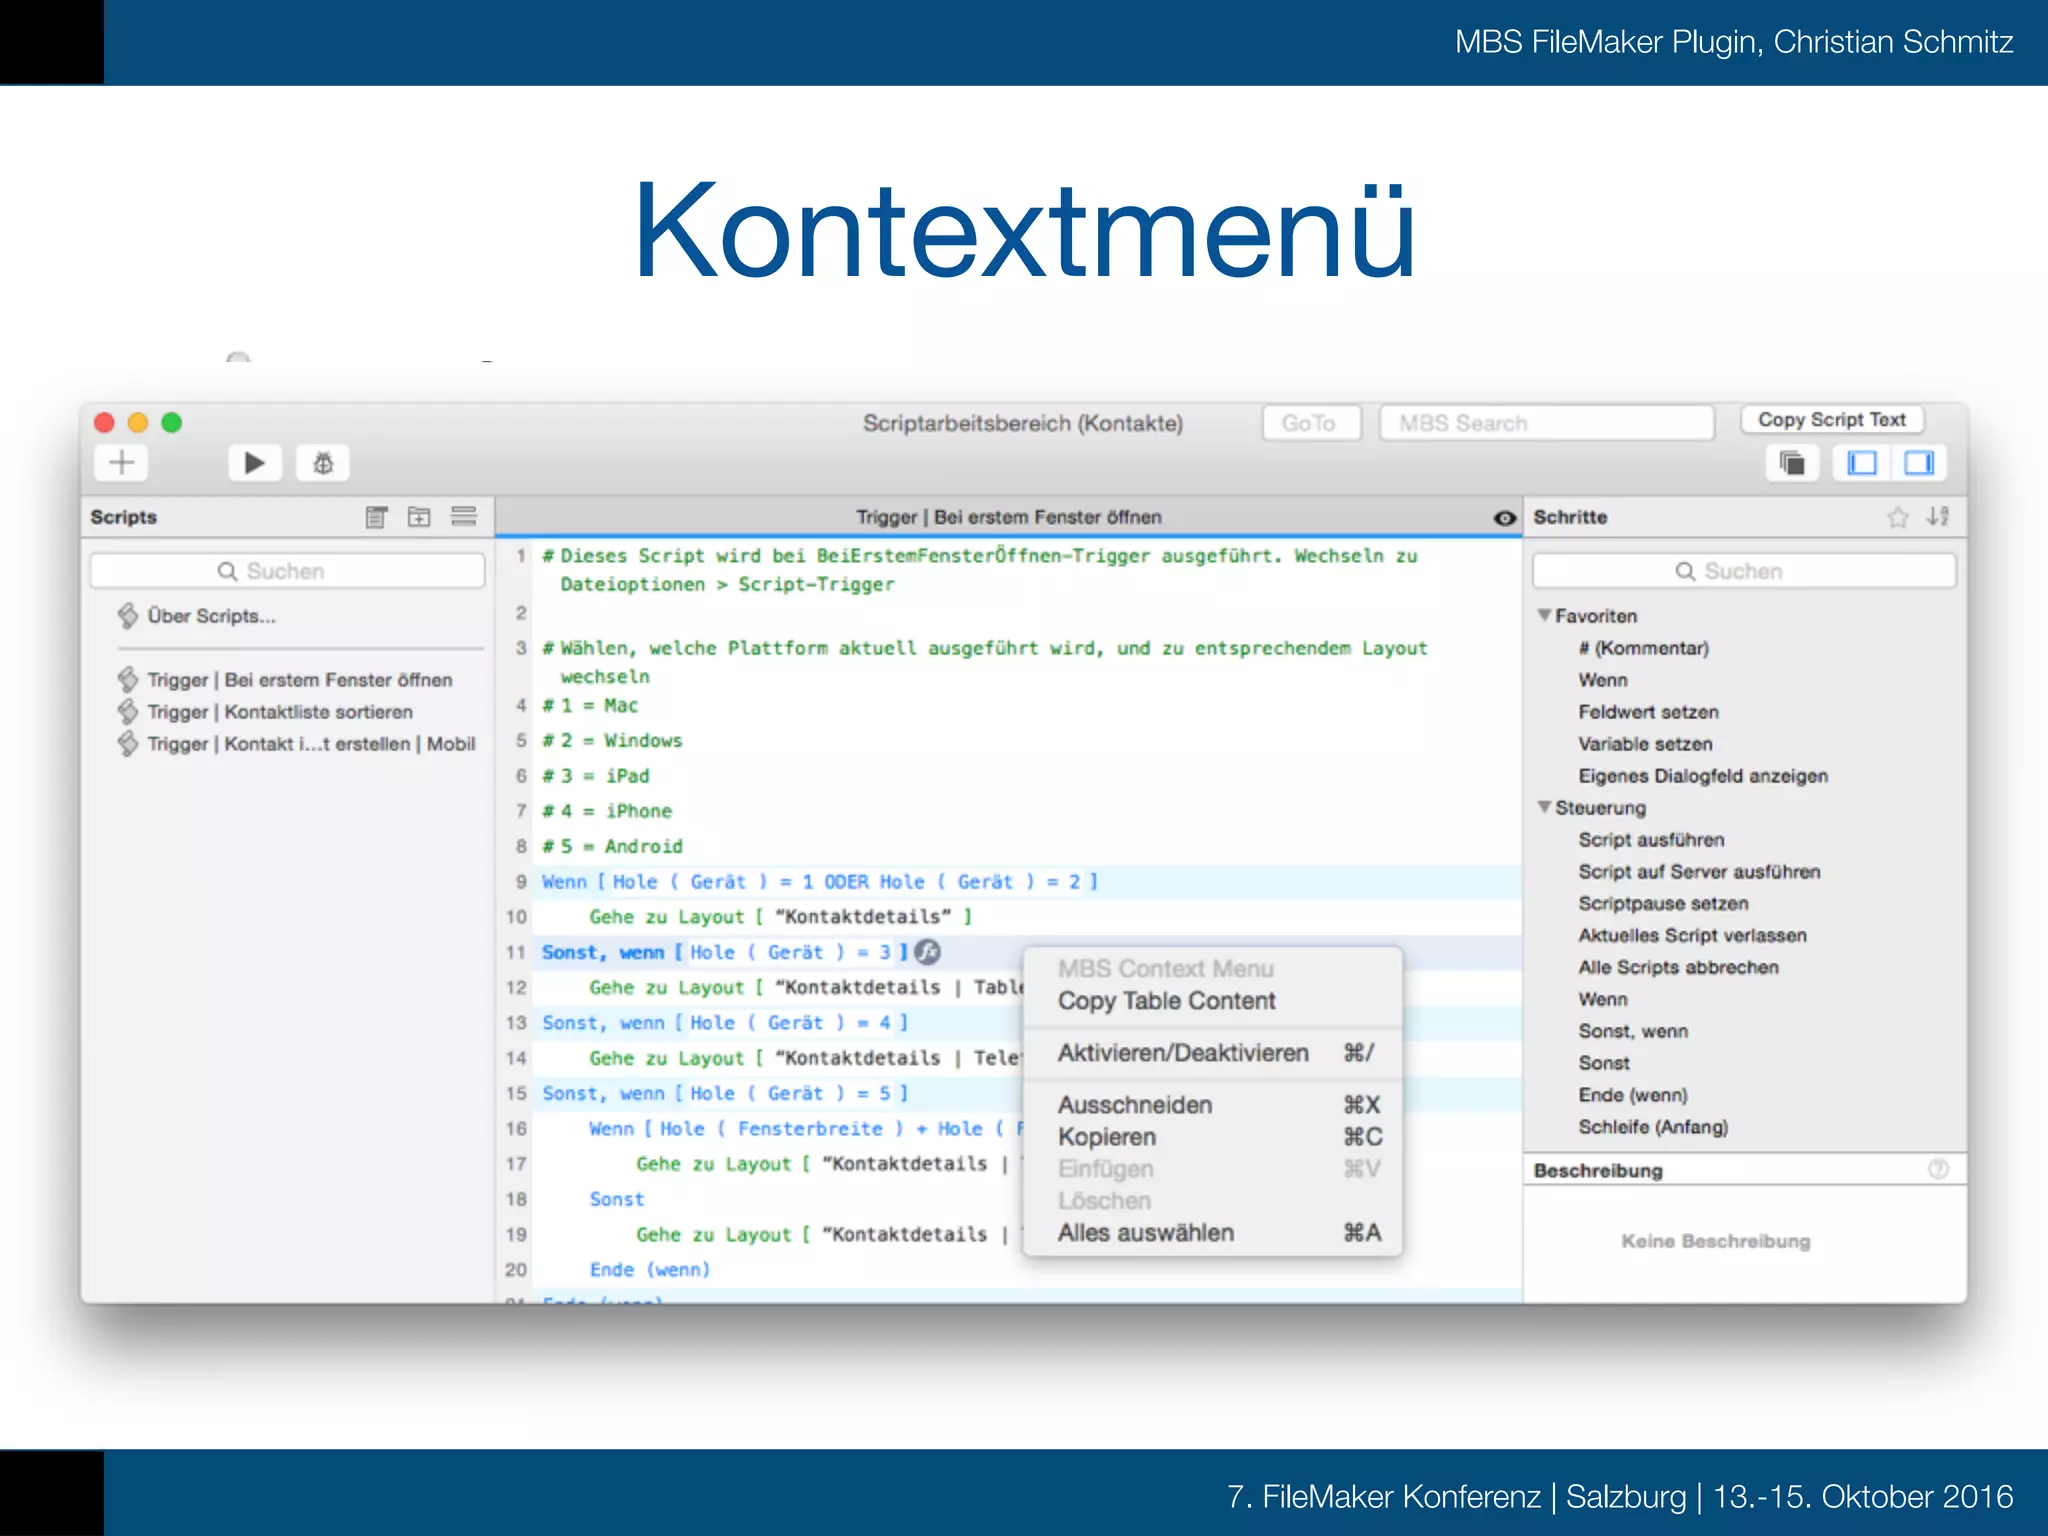Focus the Schritte Suchen search field

[x=1744, y=571]
